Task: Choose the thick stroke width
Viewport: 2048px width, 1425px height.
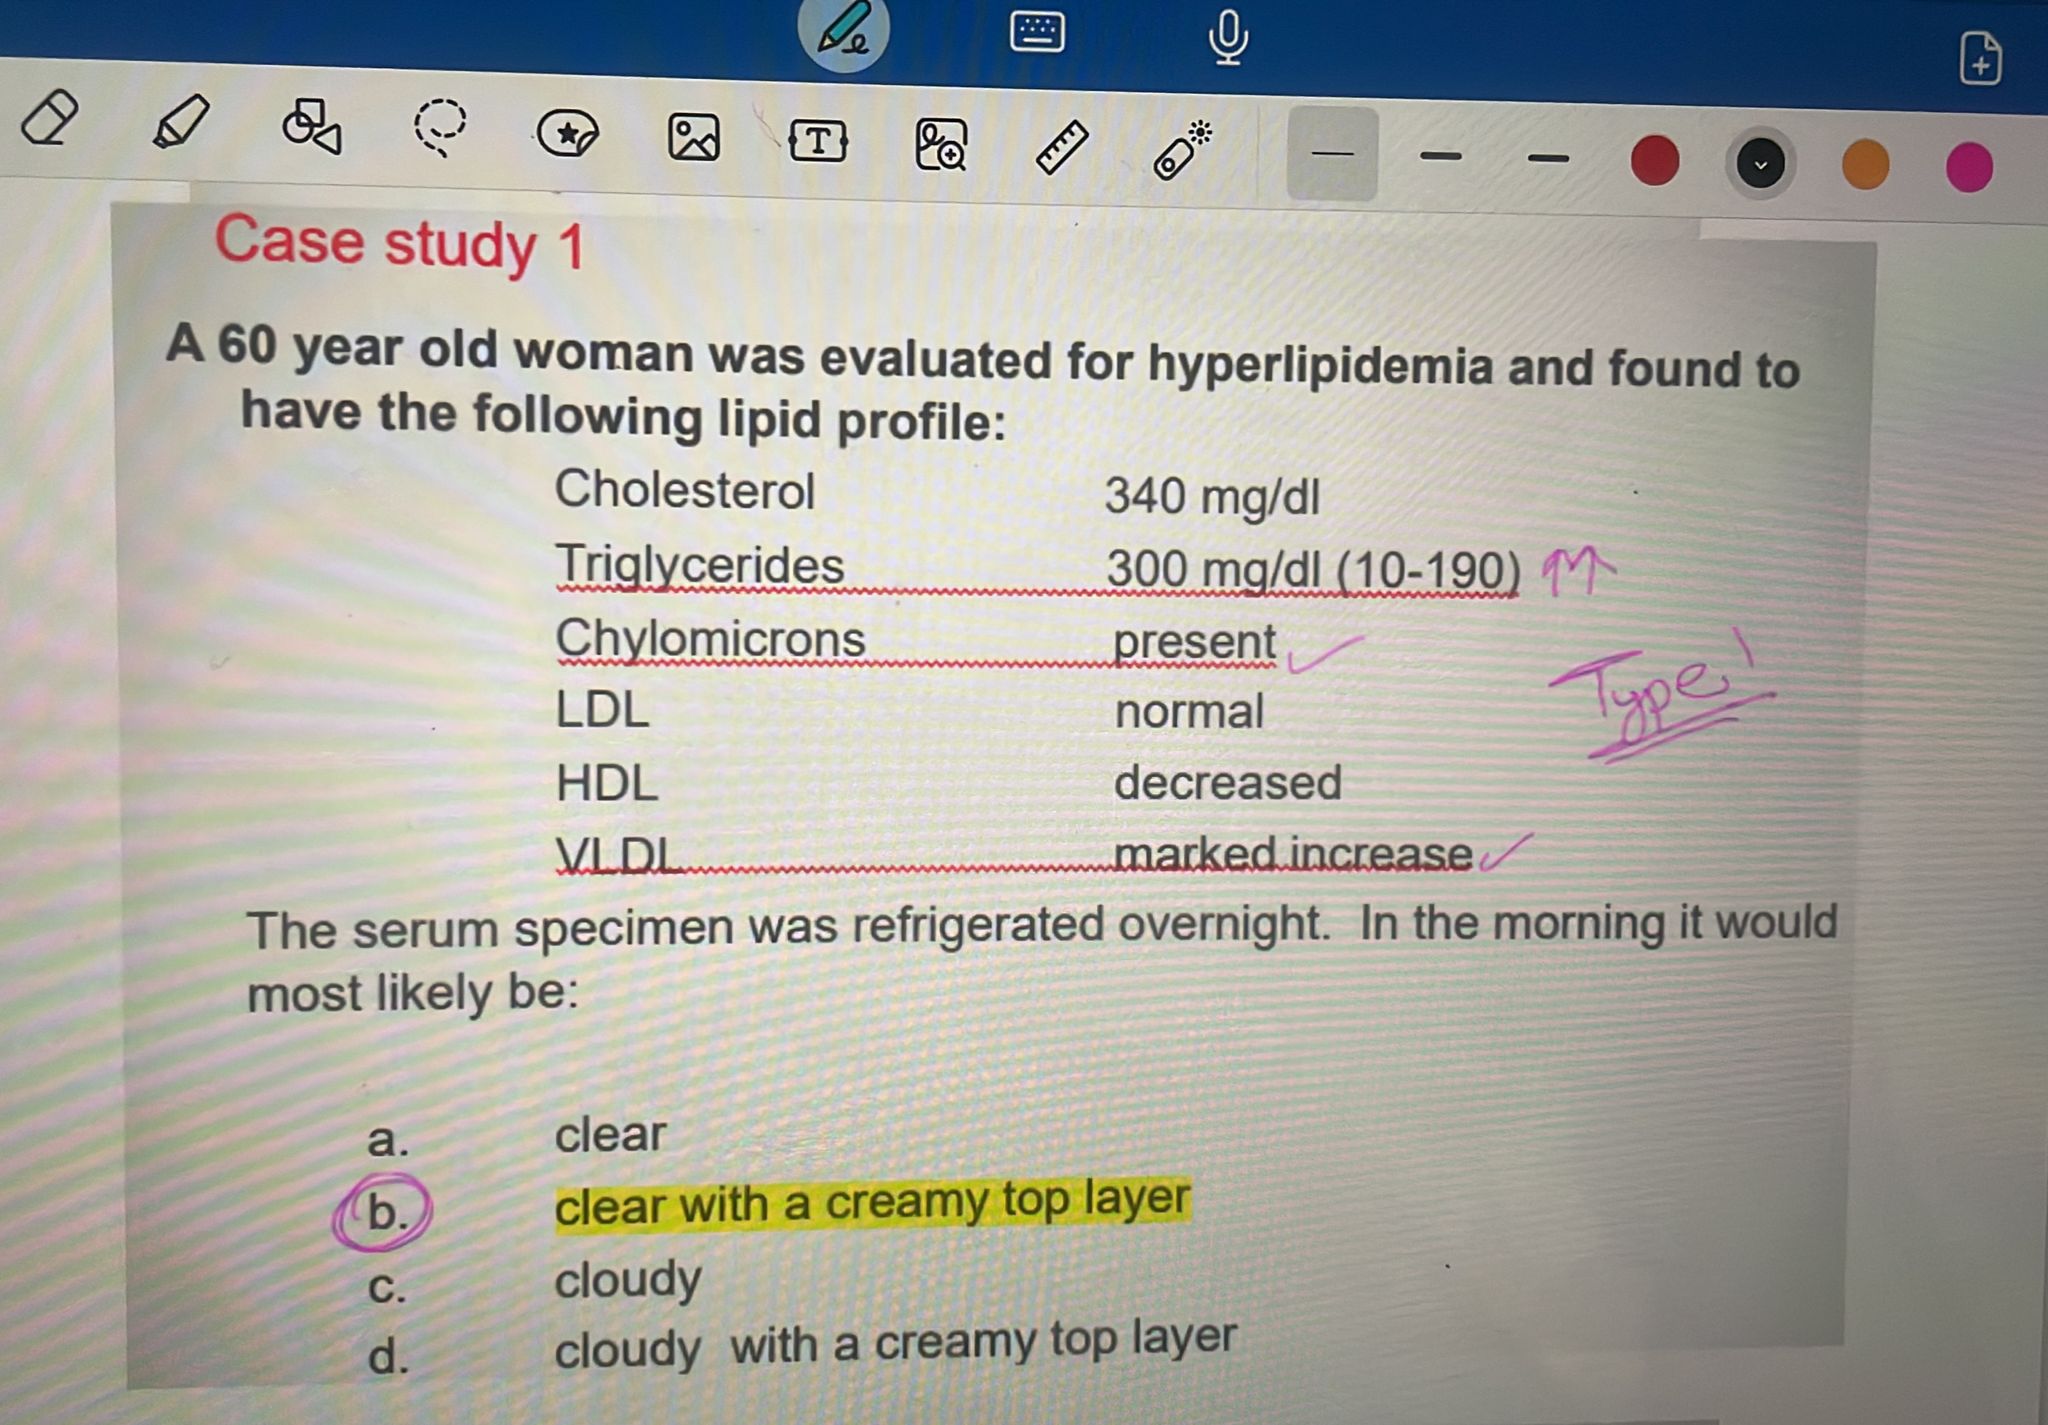Action: (1548, 158)
